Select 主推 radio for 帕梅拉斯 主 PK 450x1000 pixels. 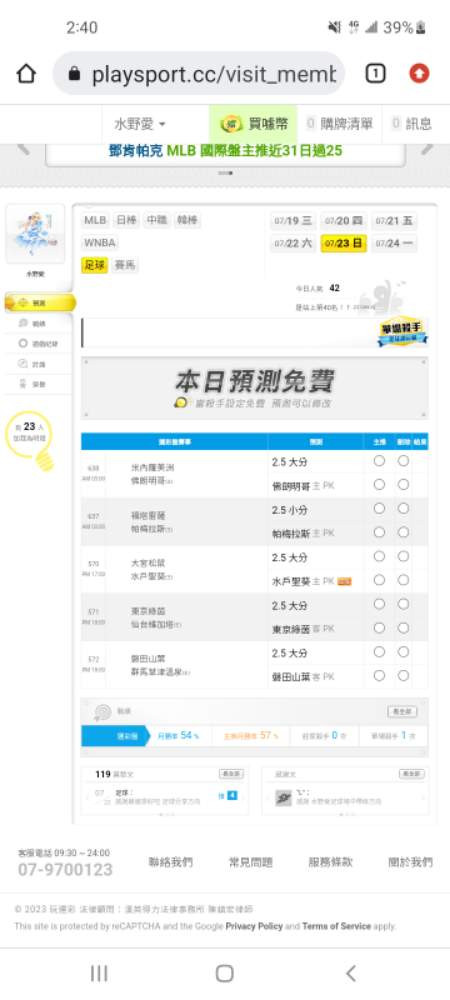379,533
